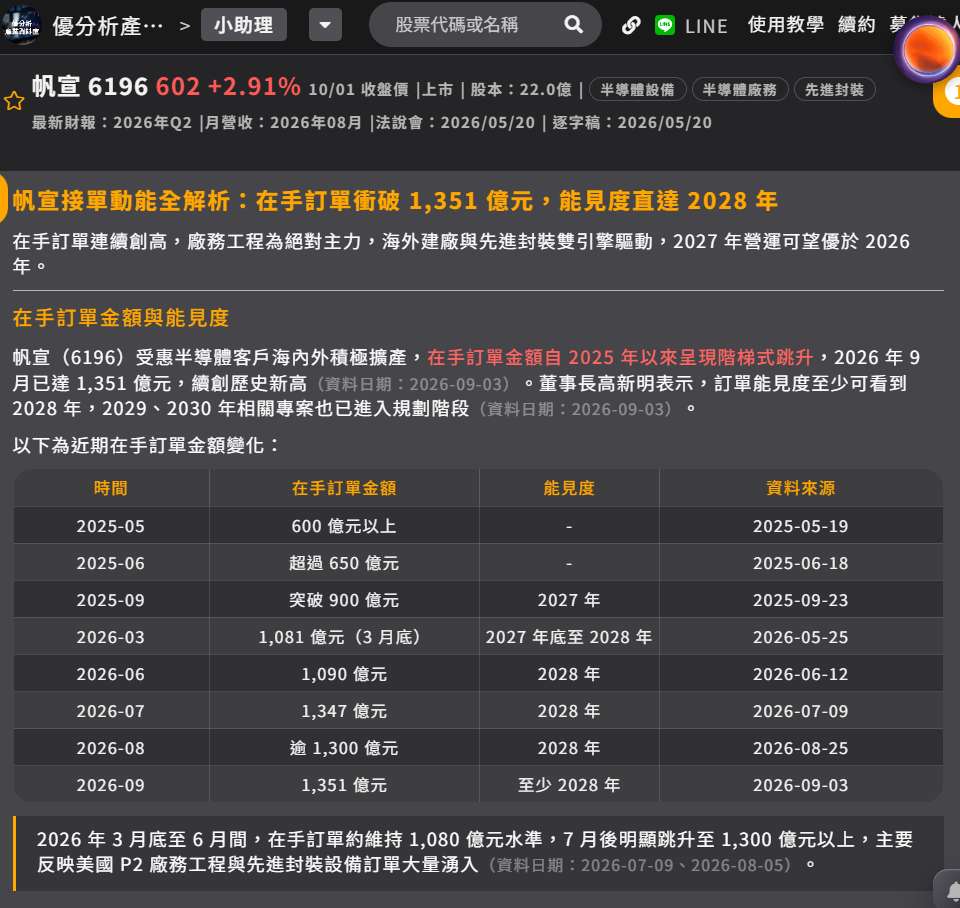
Task: Click stock price 602 +2.91%
Action: pyautogui.click(x=228, y=86)
